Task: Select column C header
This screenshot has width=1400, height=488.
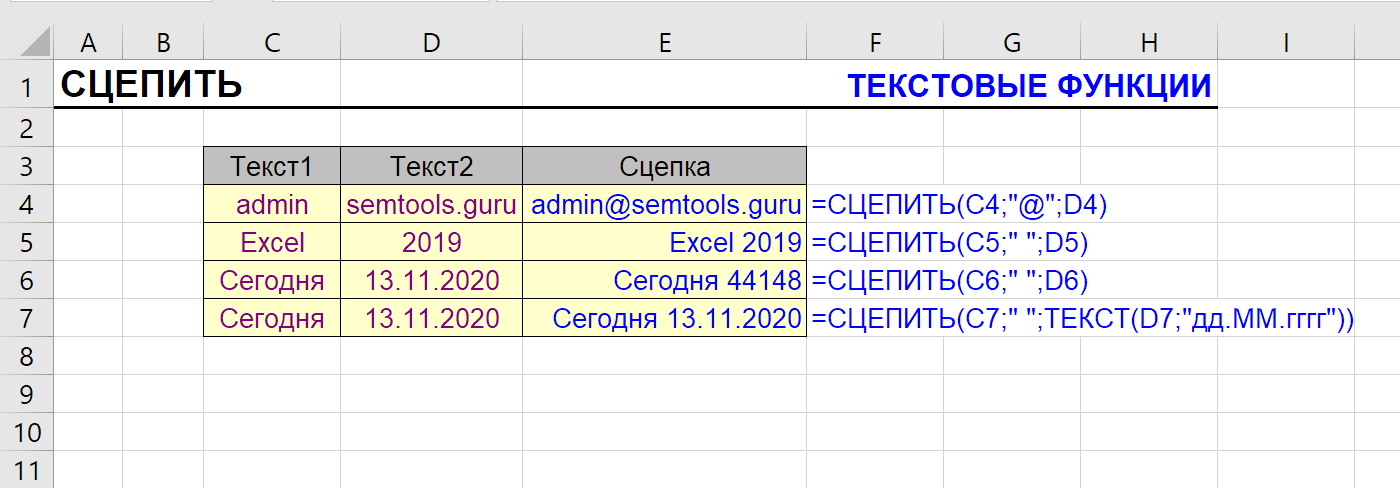Action: [x=271, y=43]
